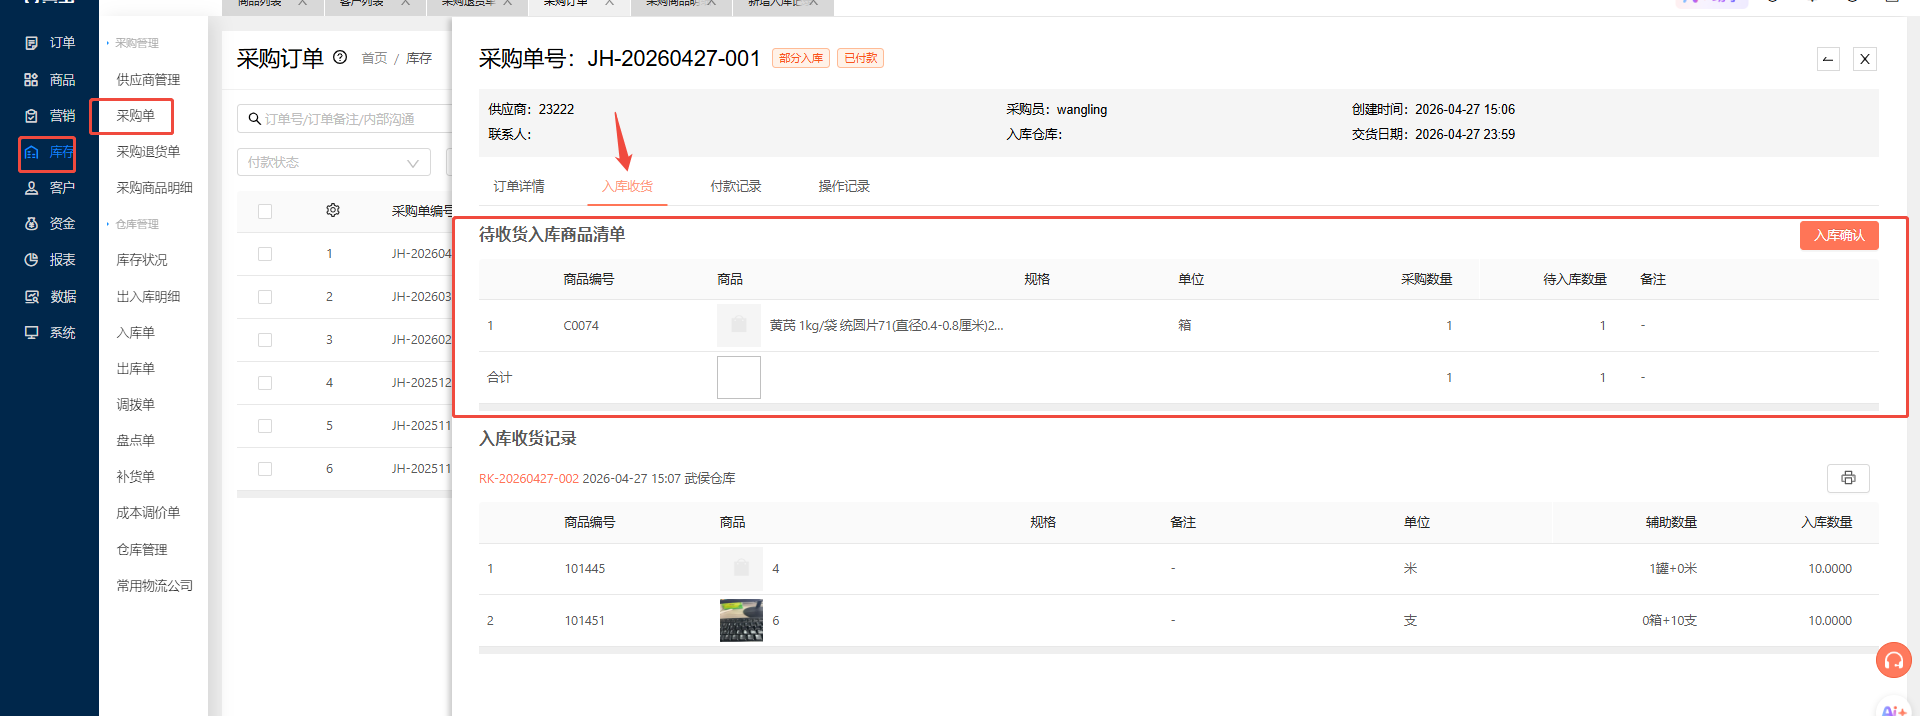Open 调拨单 in the submenu
This screenshot has width=1920, height=716.
135,405
